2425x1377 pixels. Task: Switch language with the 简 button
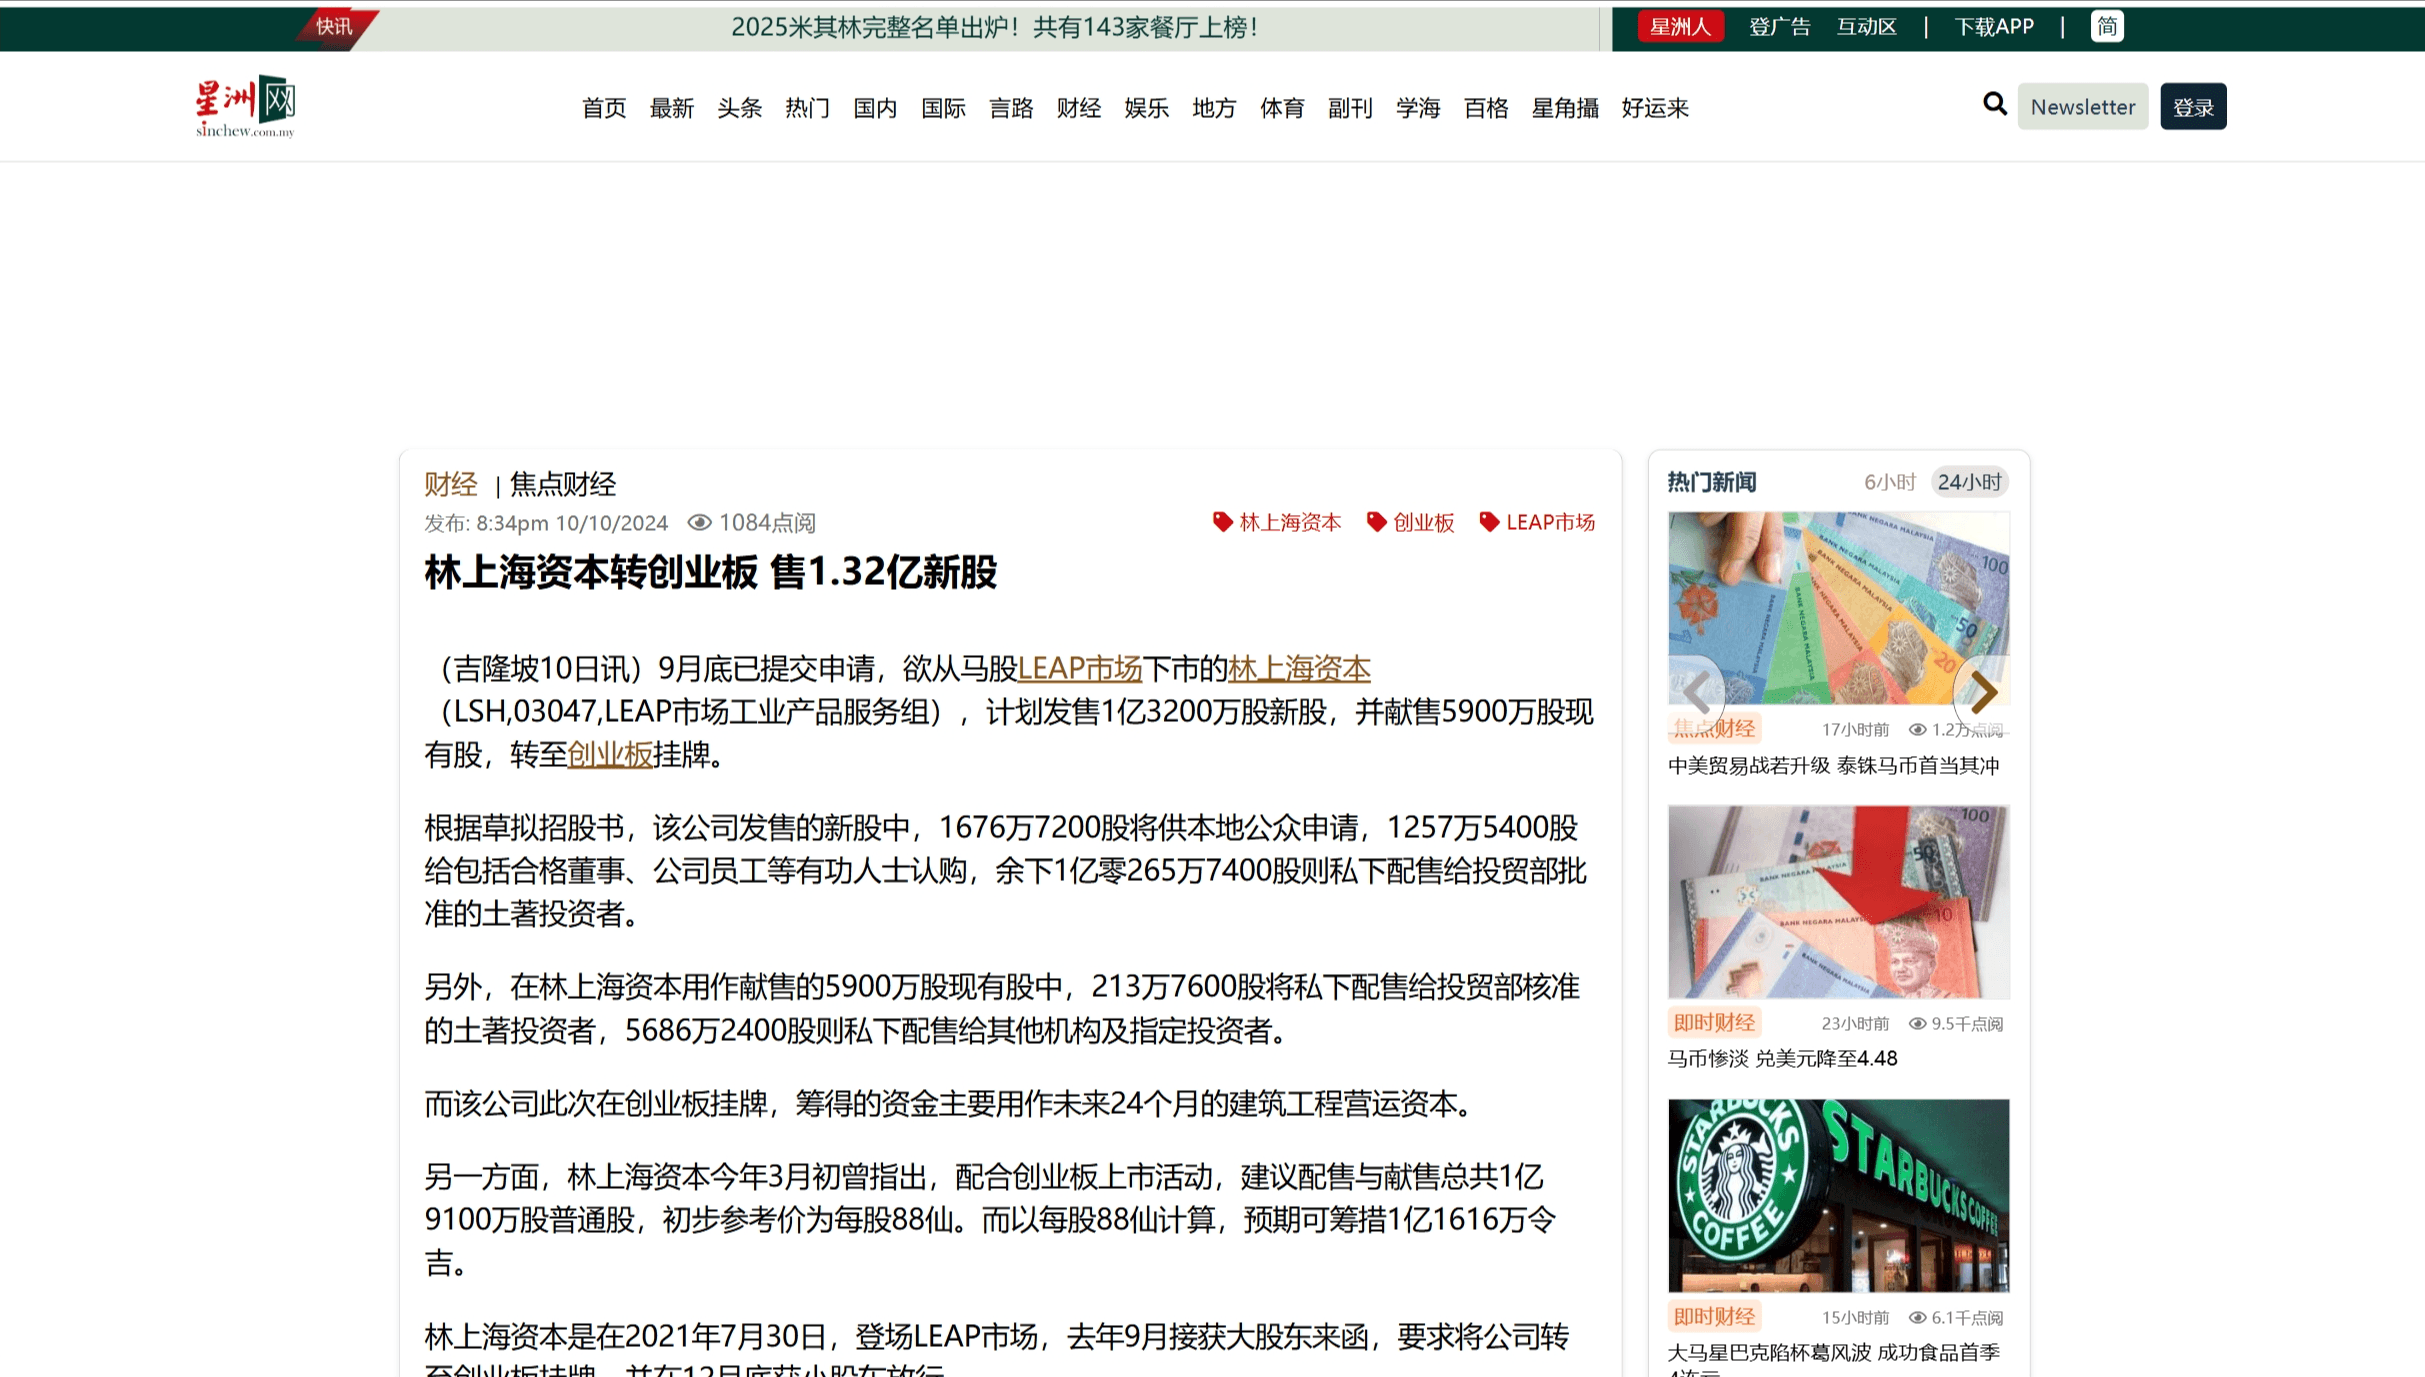tap(2106, 27)
